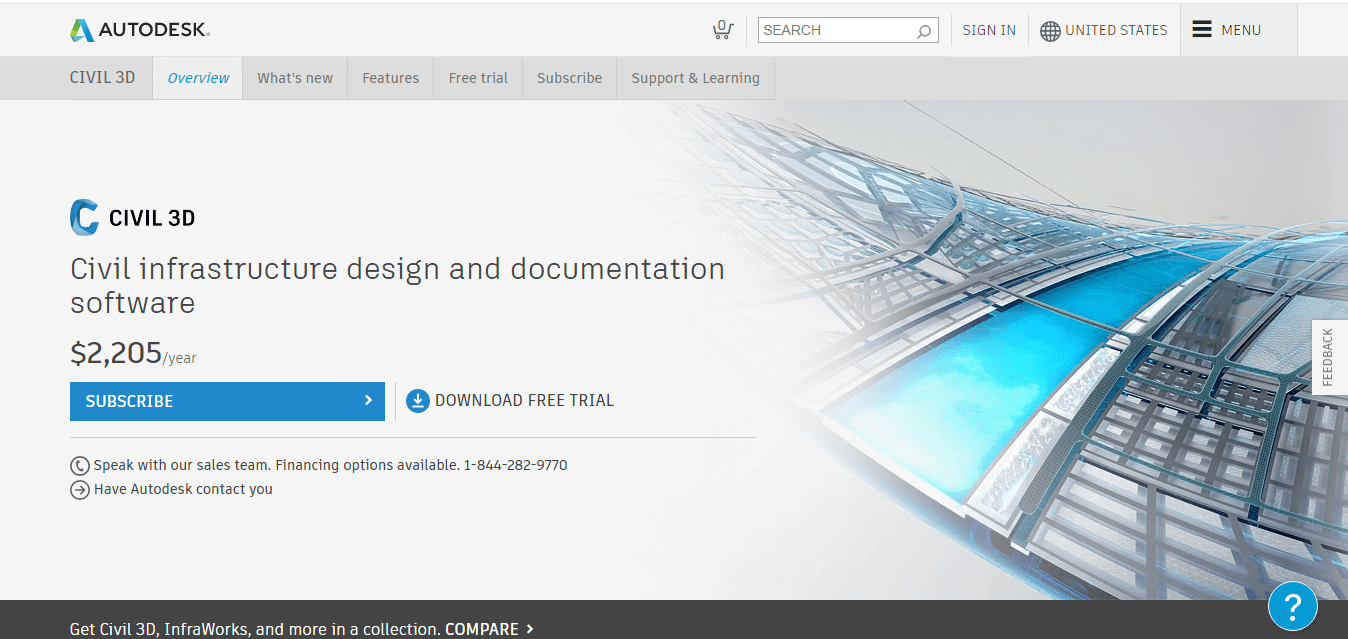Expand the MENU label in the header
1348x639 pixels.
1241,30
